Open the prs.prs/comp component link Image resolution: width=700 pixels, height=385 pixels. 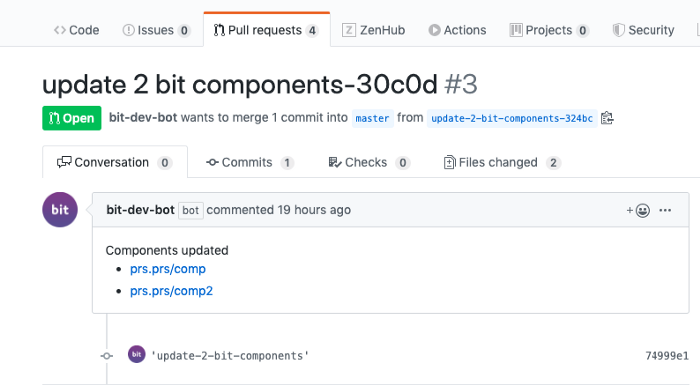click(x=168, y=269)
